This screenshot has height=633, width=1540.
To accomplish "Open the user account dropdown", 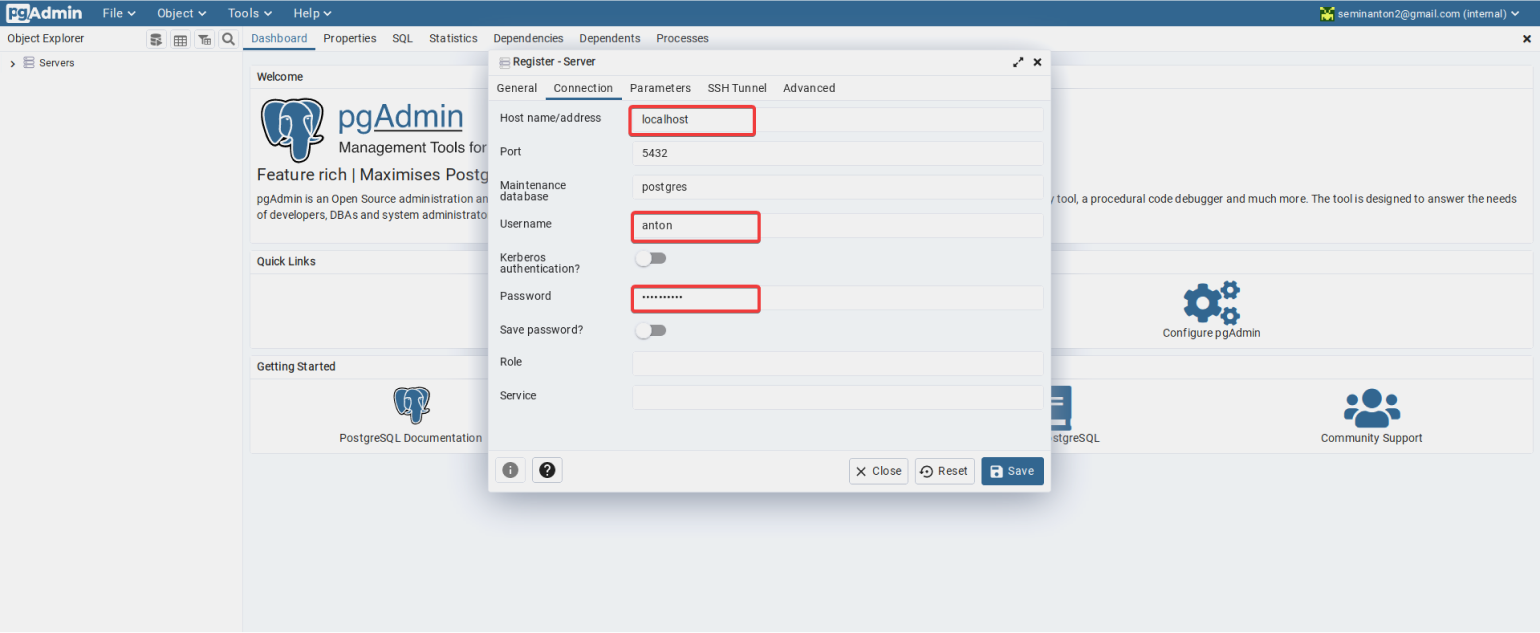I will tap(1420, 14).
